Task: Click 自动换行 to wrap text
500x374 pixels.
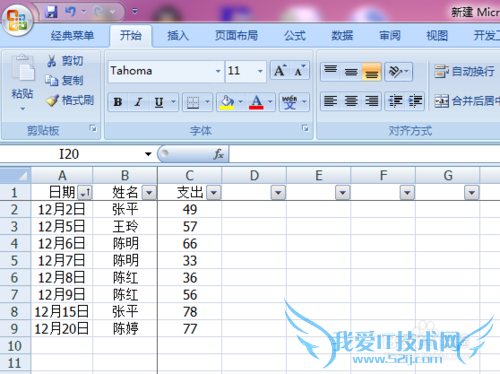Action: coord(465,71)
